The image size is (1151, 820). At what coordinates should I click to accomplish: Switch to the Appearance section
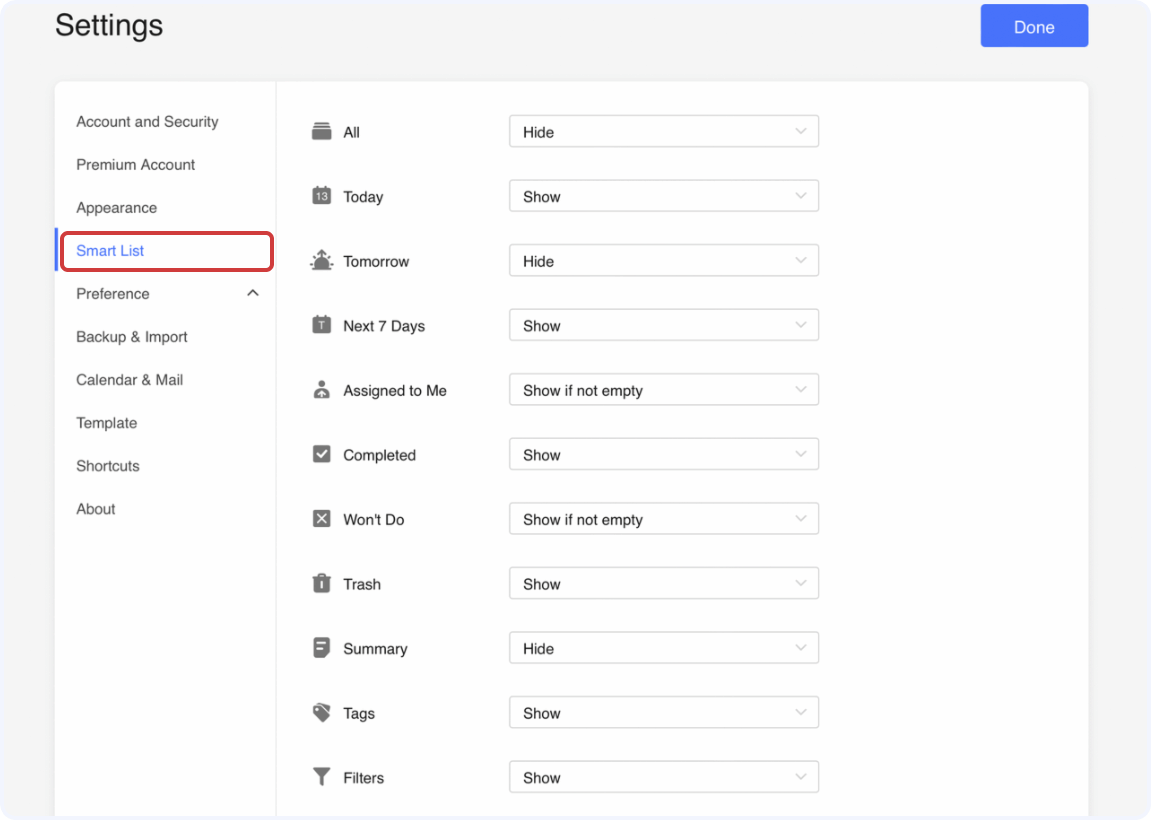[x=116, y=207]
